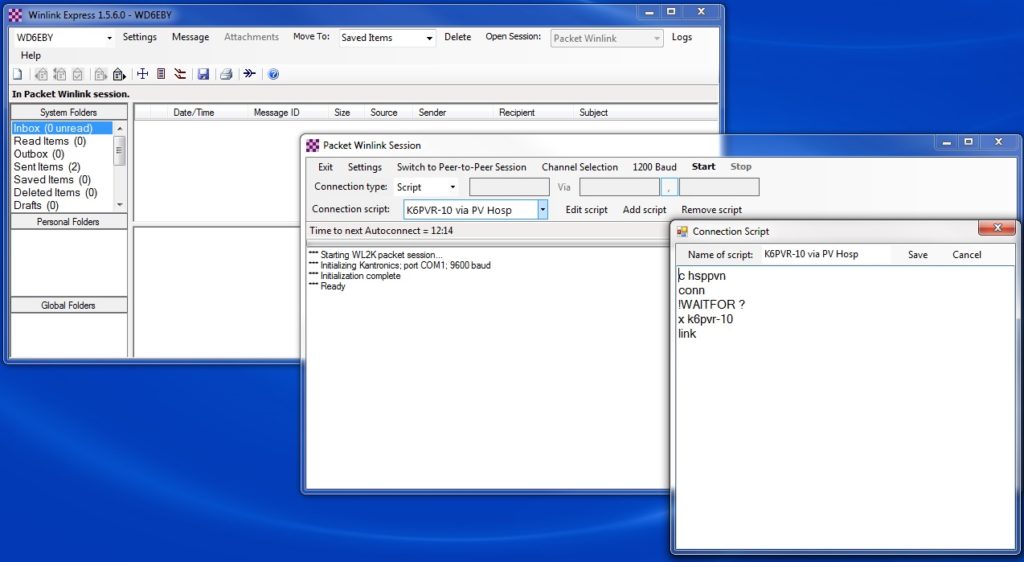The height and width of the screenshot is (562, 1024).
Task: Click Delete in main menu bar
Action: click(458, 37)
